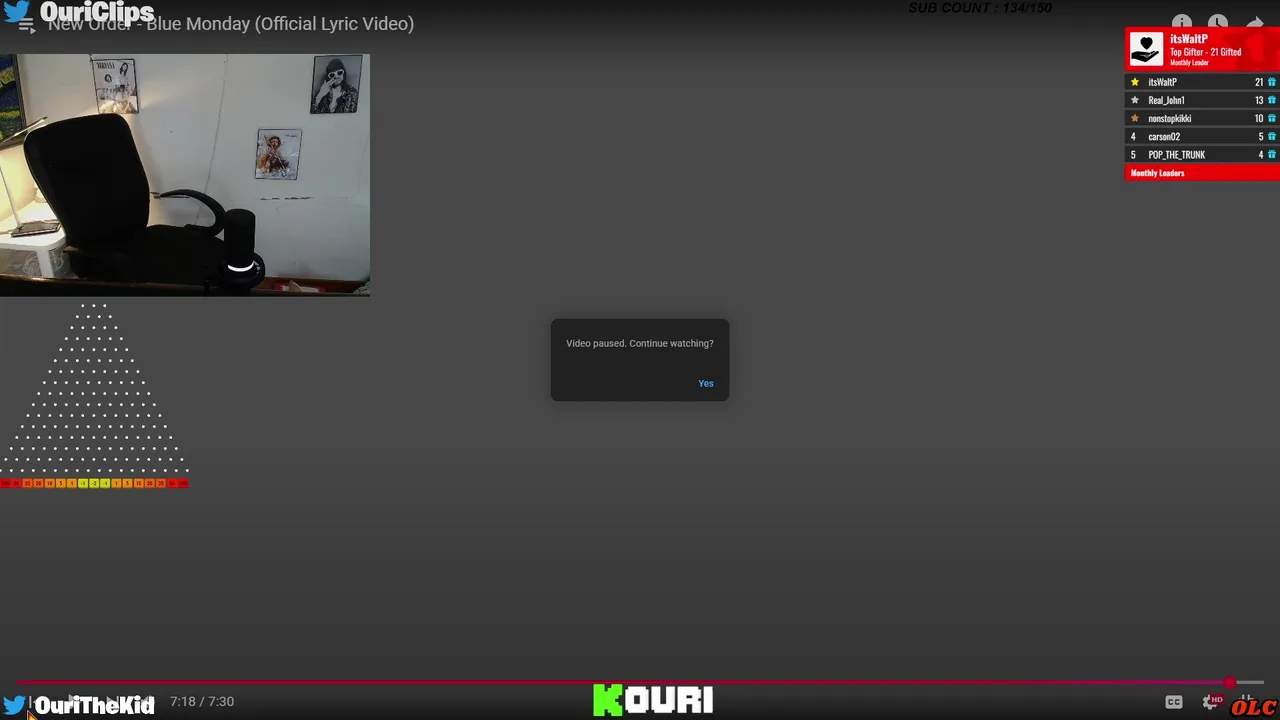Viewport: 1280px width, 720px height.
Task: Select the Real_John1 leaderboard row
Action: point(1202,100)
